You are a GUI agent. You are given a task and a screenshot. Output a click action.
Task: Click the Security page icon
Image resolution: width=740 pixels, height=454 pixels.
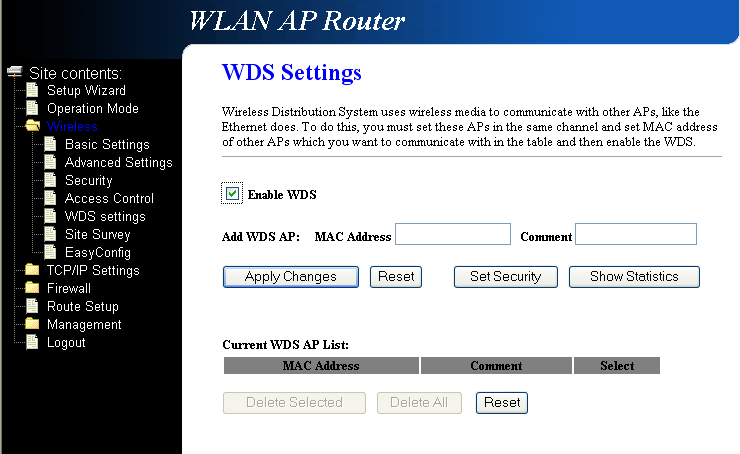51,181
